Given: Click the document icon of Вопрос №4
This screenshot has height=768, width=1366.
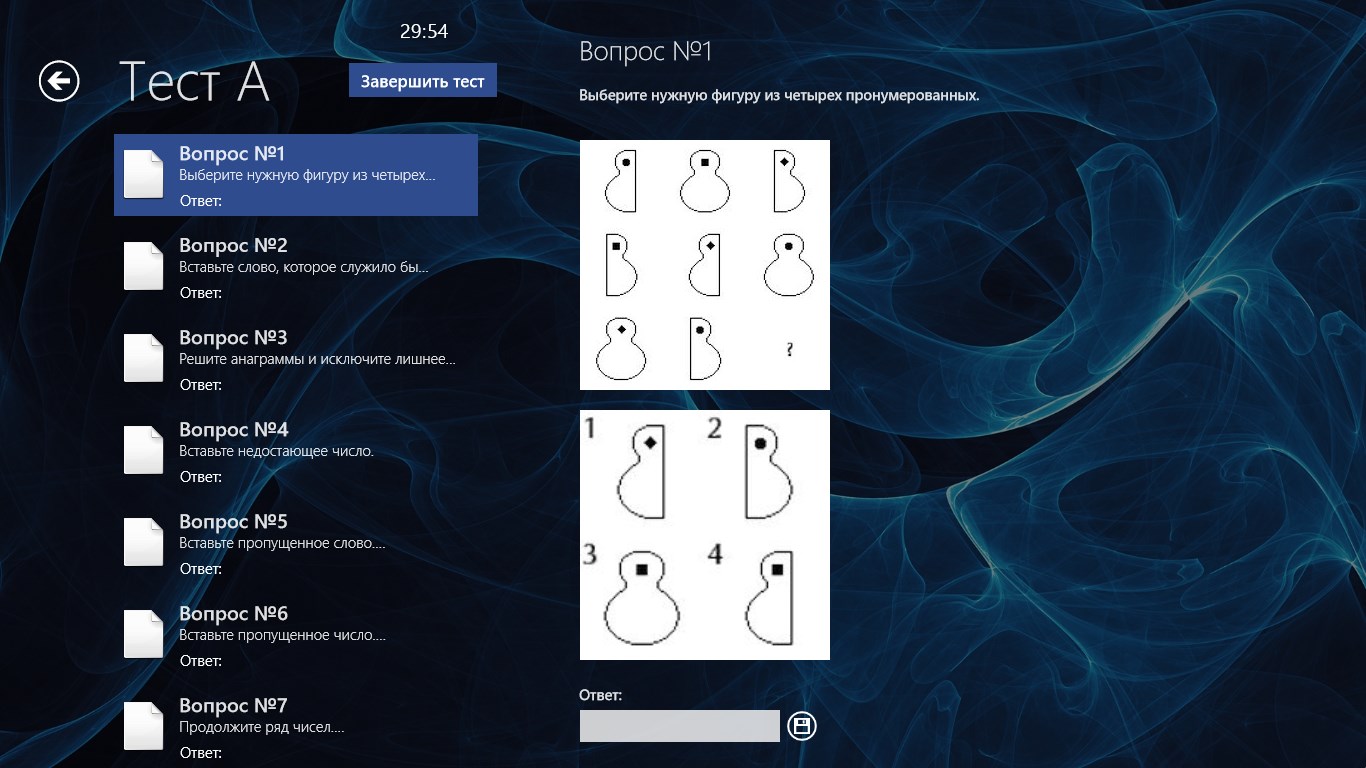Looking at the screenshot, I should coord(143,450).
